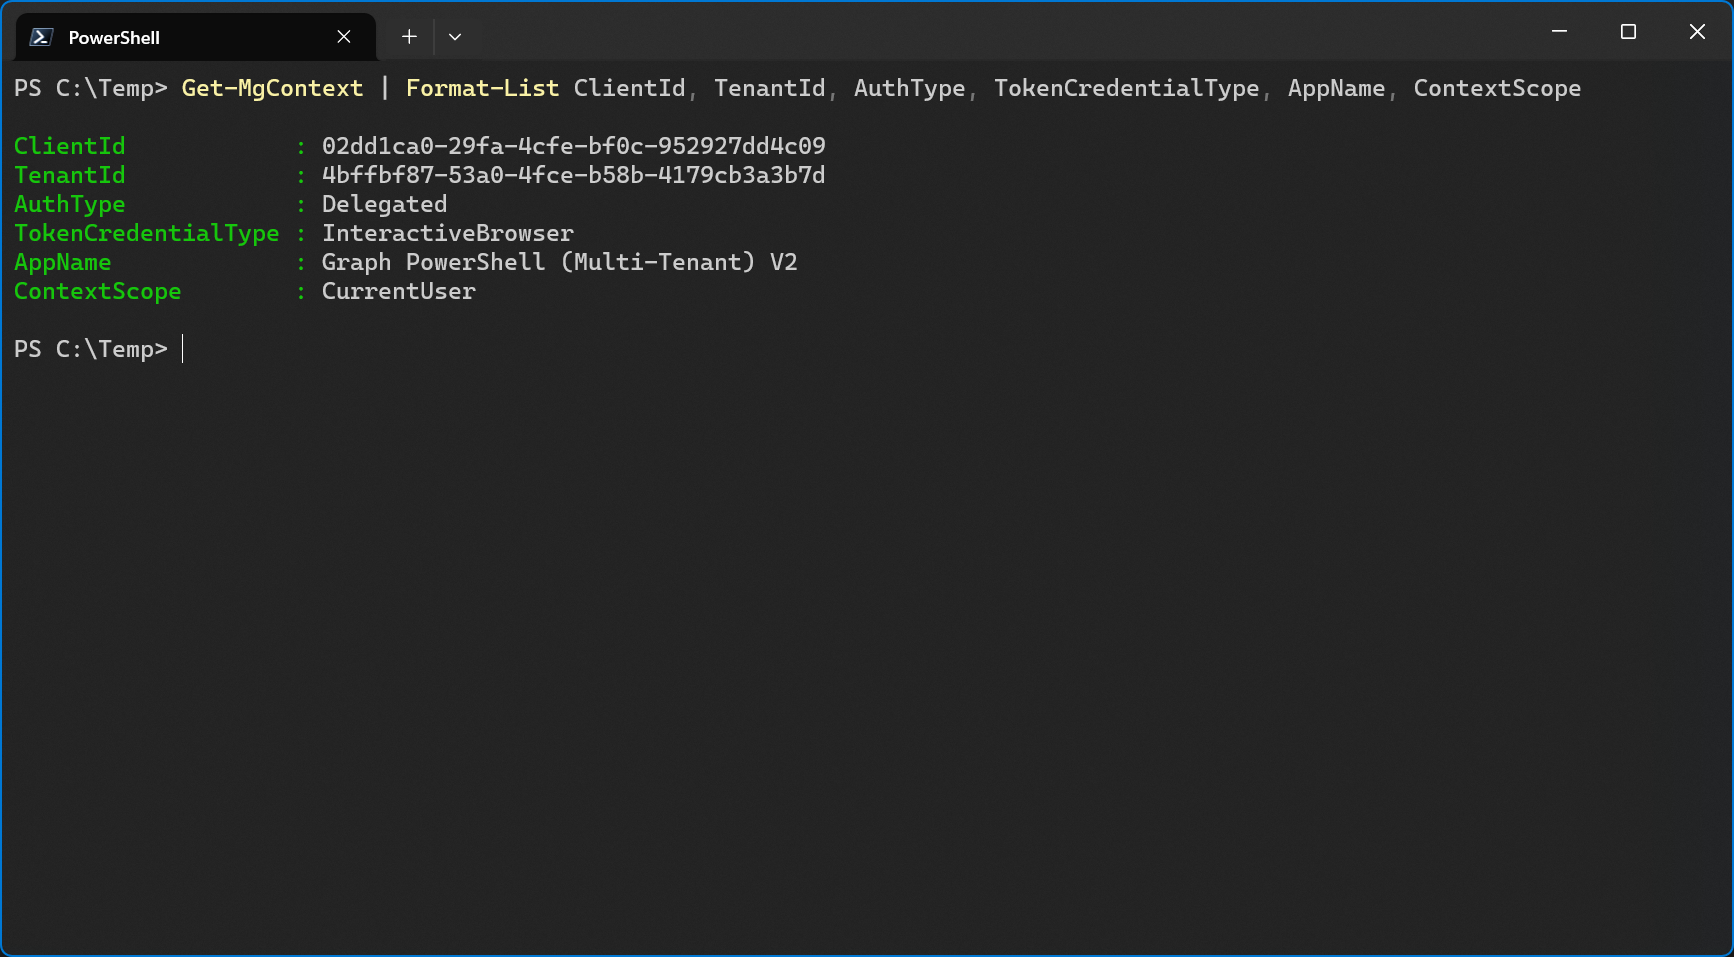The image size is (1734, 957).
Task: Minimize the terminal window
Action: [x=1559, y=32]
